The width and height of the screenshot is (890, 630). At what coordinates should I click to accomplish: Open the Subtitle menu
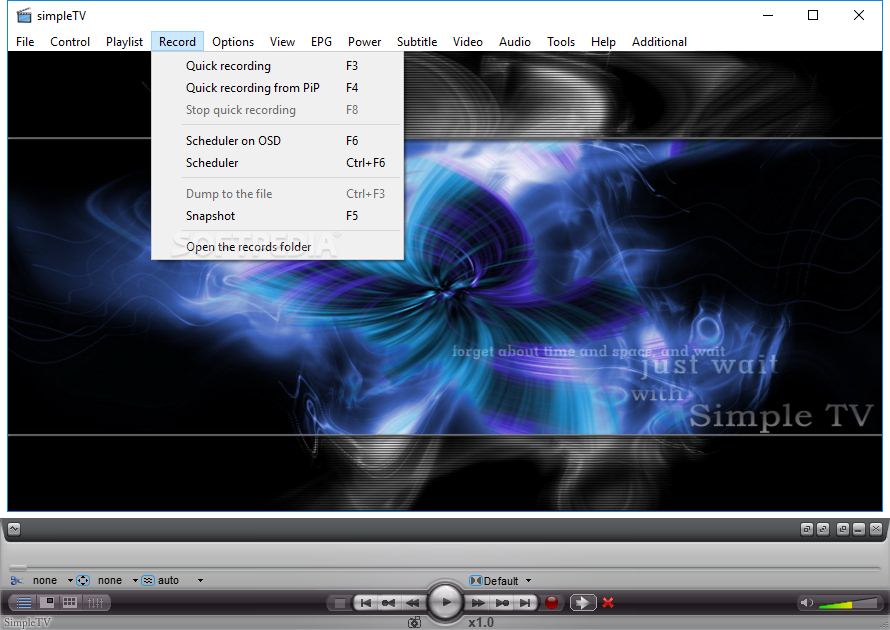[x=417, y=41]
